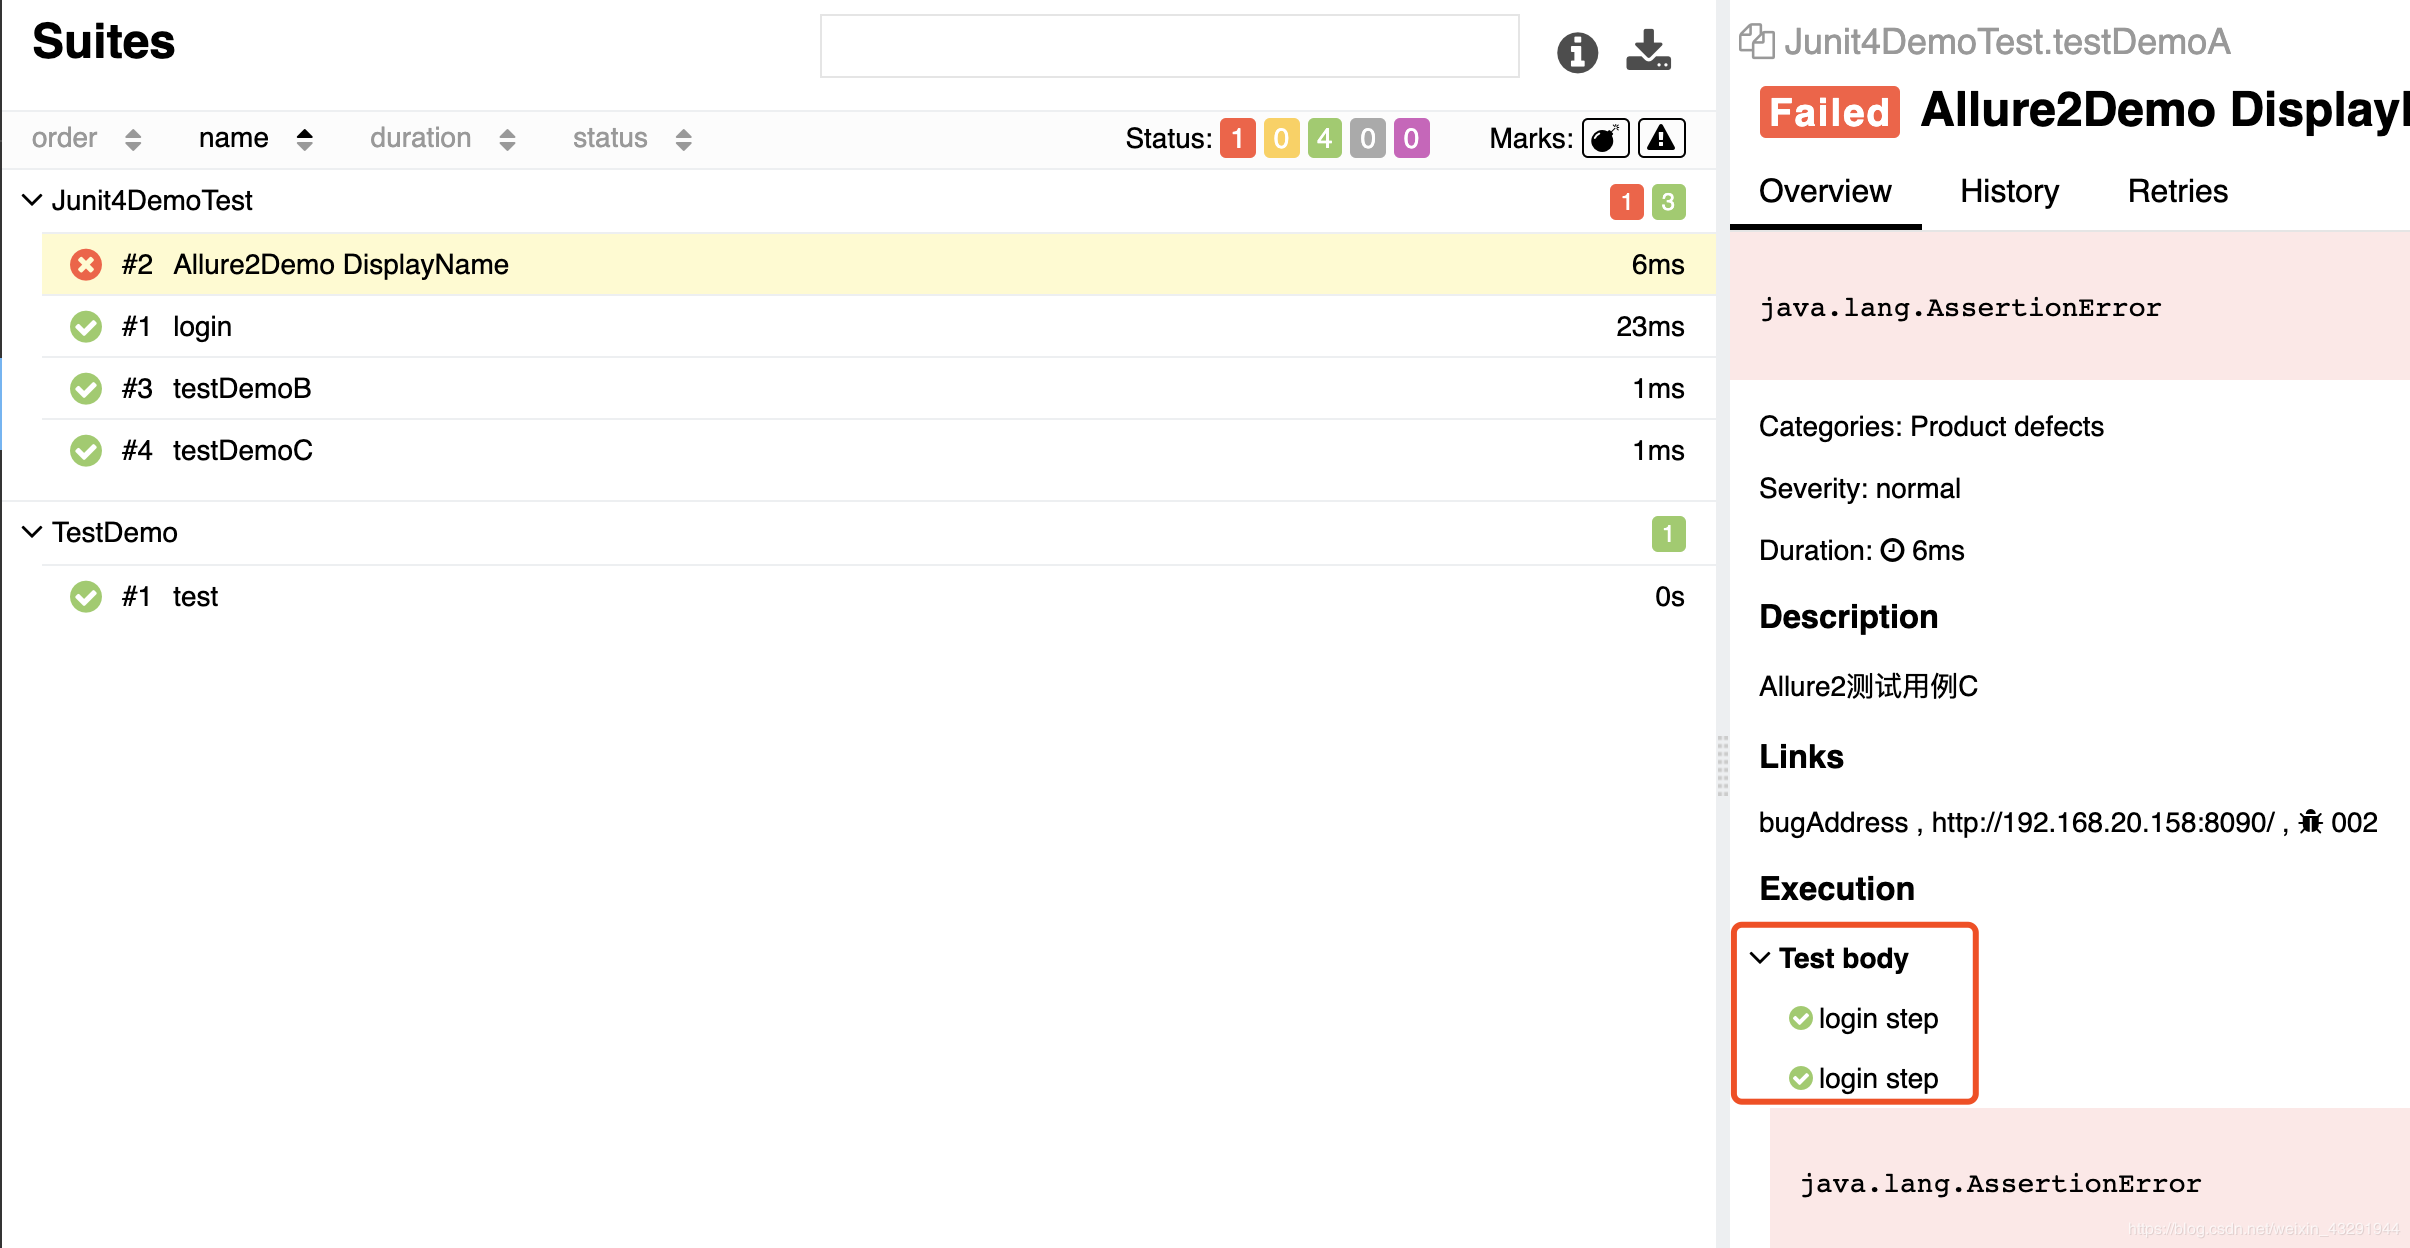Click the download CSV icon

(1647, 50)
